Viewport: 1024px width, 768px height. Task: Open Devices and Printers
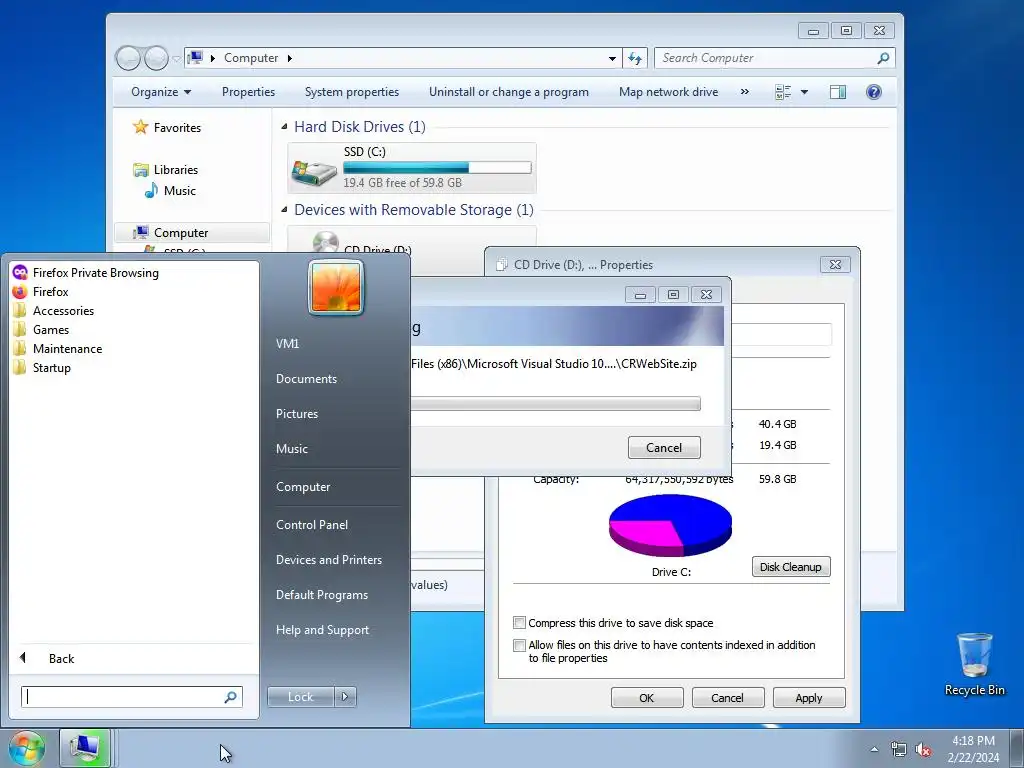point(328,560)
